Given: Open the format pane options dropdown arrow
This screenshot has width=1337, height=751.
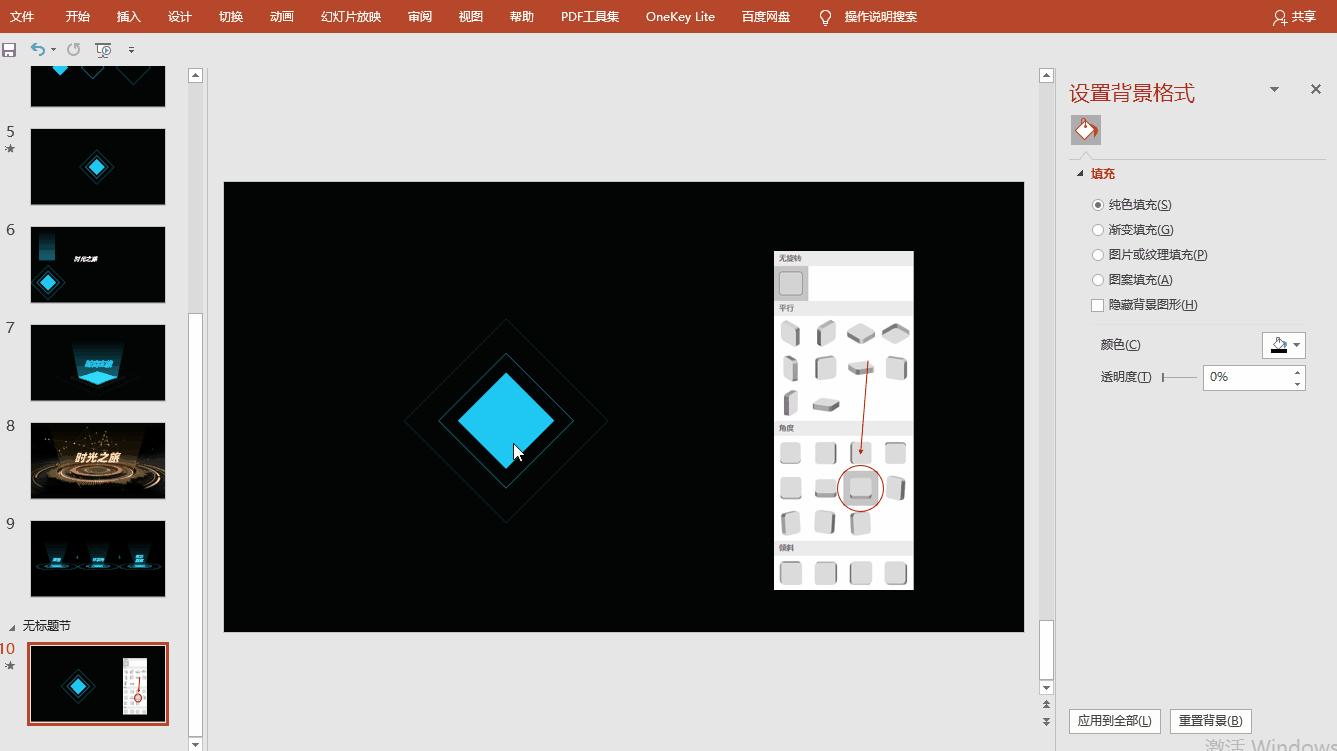Looking at the screenshot, I should click(1274, 89).
